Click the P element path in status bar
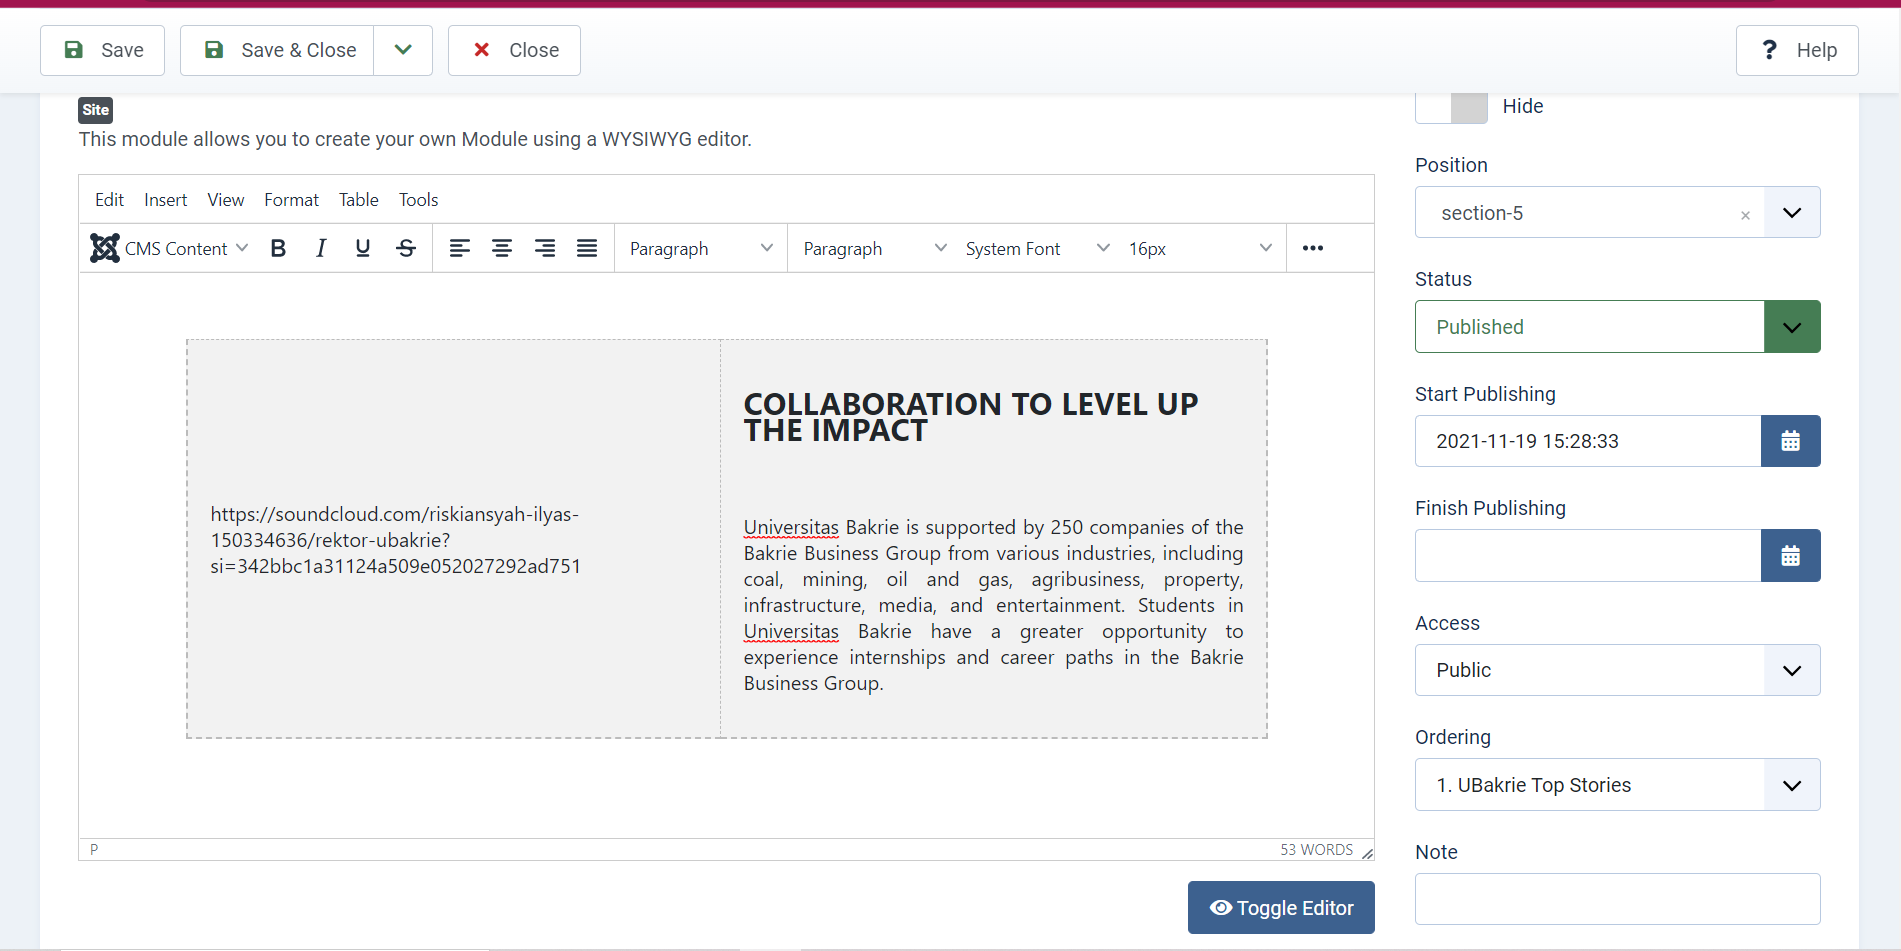This screenshot has width=1901, height=951. (x=94, y=850)
